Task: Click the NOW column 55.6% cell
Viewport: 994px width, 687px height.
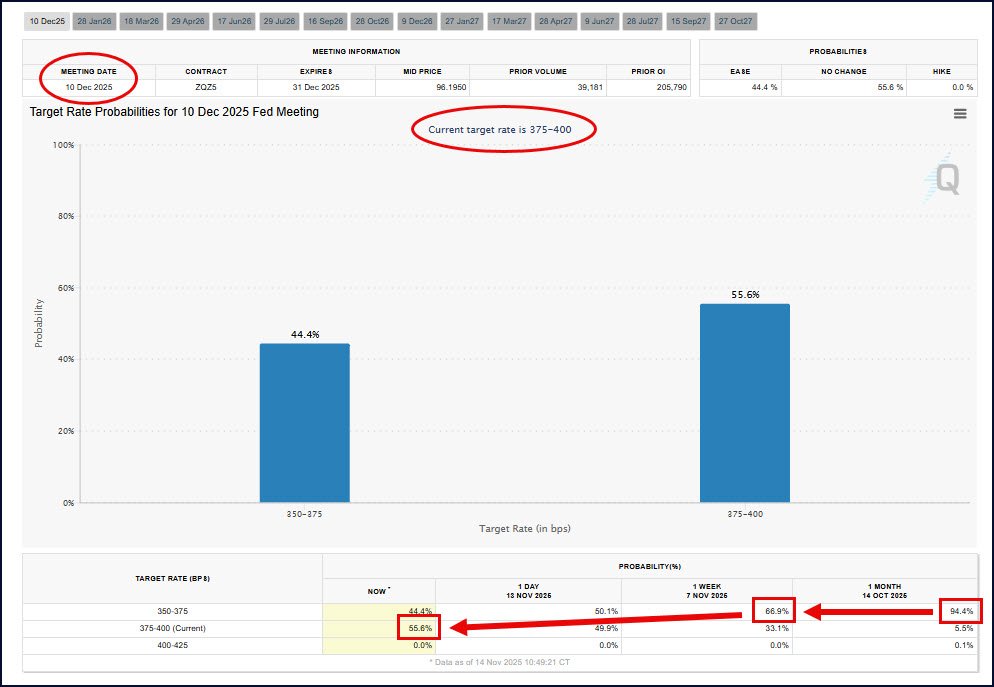Action: click(419, 628)
